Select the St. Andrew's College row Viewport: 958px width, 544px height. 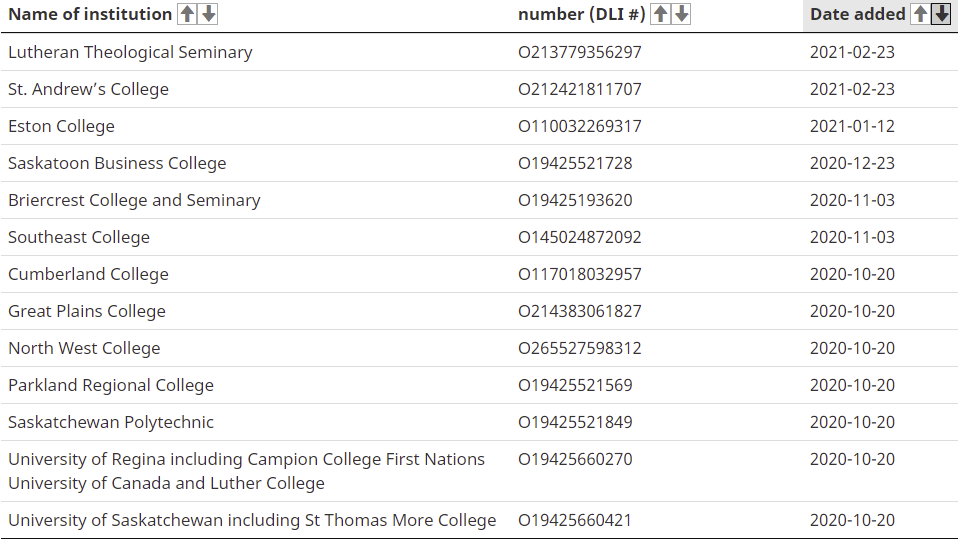479,89
